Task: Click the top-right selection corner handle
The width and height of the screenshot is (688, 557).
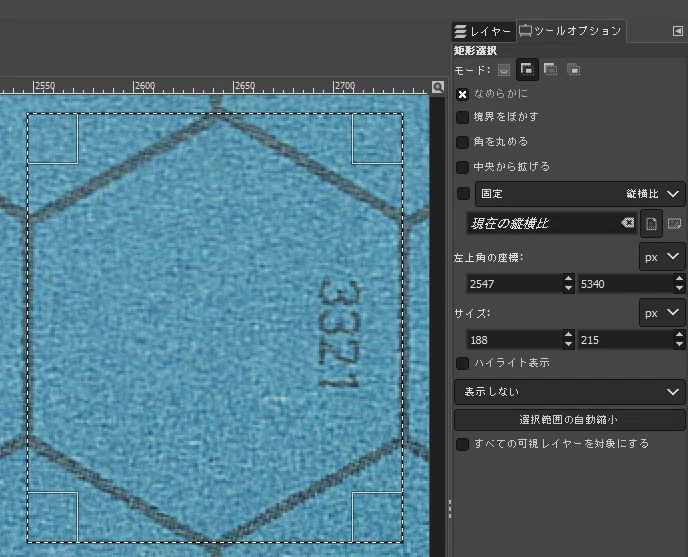Action: click(x=377, y=139)
